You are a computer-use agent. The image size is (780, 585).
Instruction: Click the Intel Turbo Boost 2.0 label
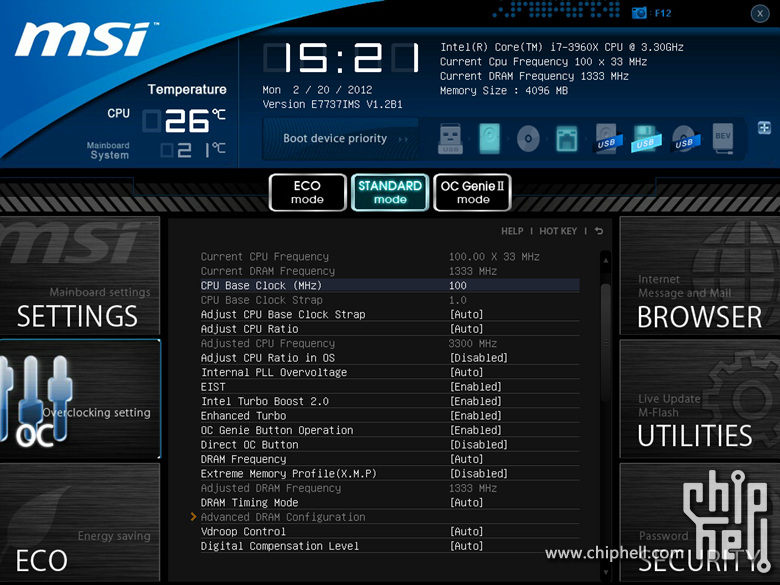[x=265, y=401]
